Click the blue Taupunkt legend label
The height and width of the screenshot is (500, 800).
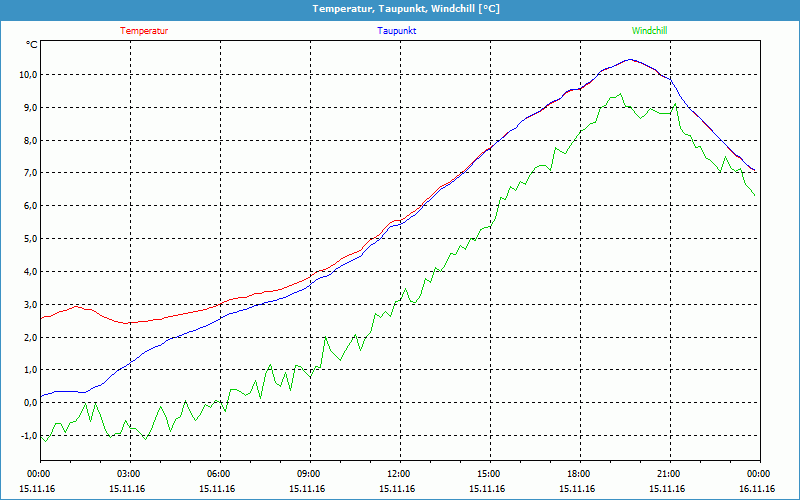[x=397, y=31]
